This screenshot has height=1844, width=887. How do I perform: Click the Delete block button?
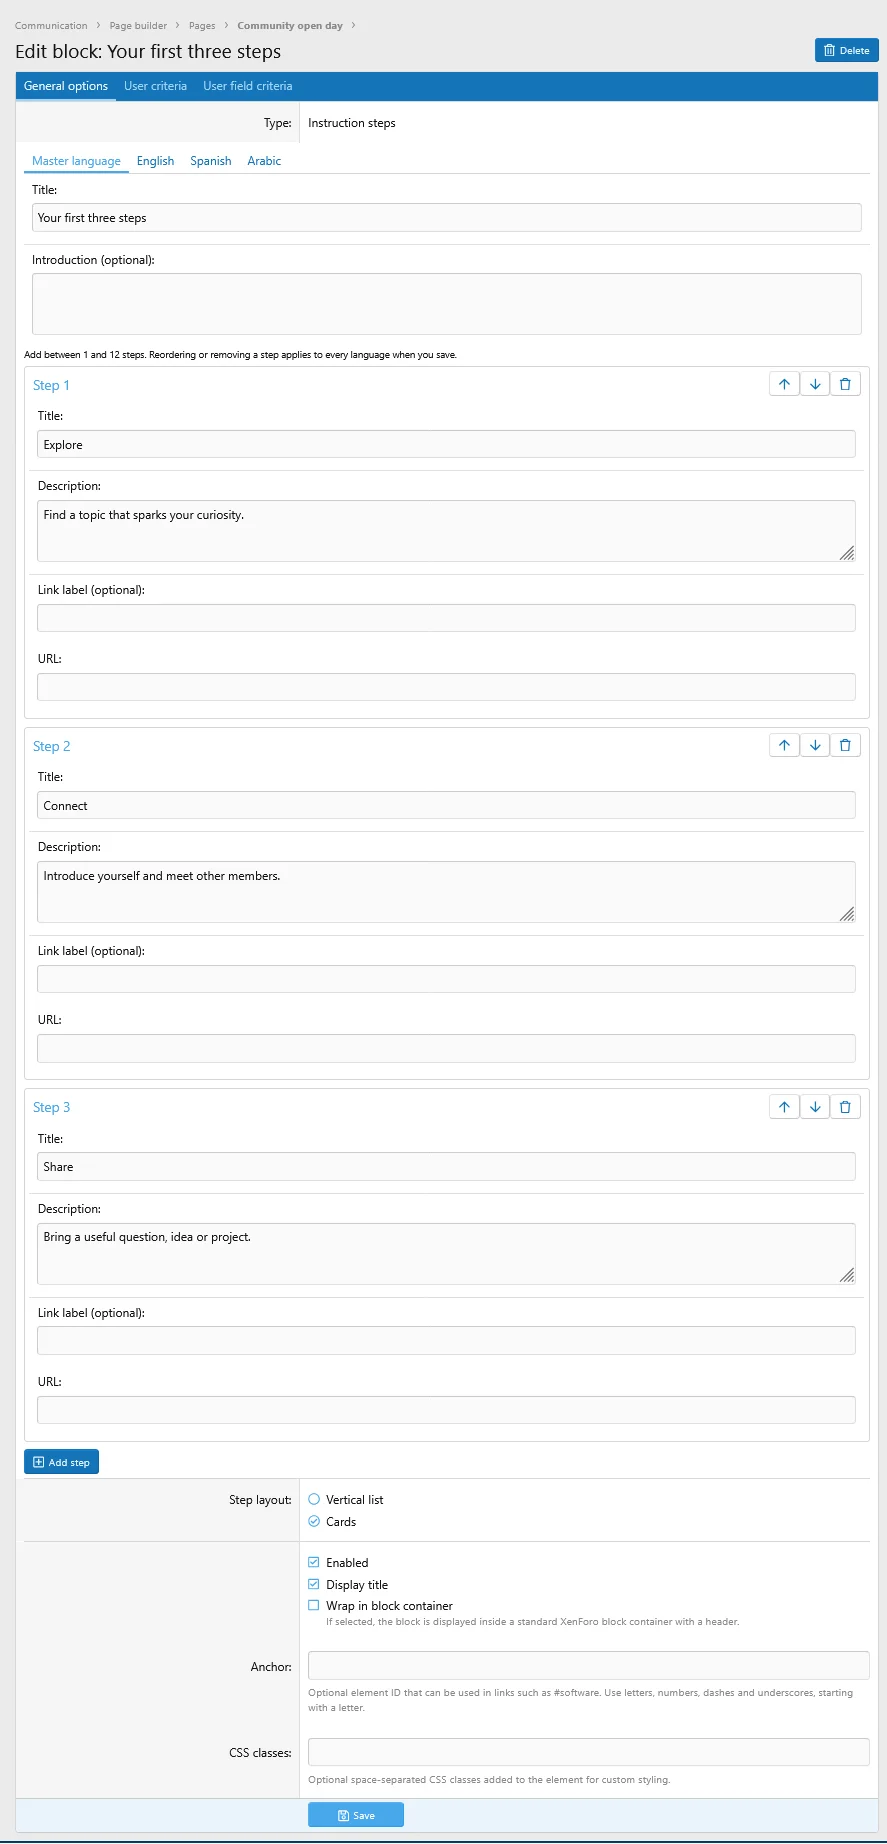846,50
